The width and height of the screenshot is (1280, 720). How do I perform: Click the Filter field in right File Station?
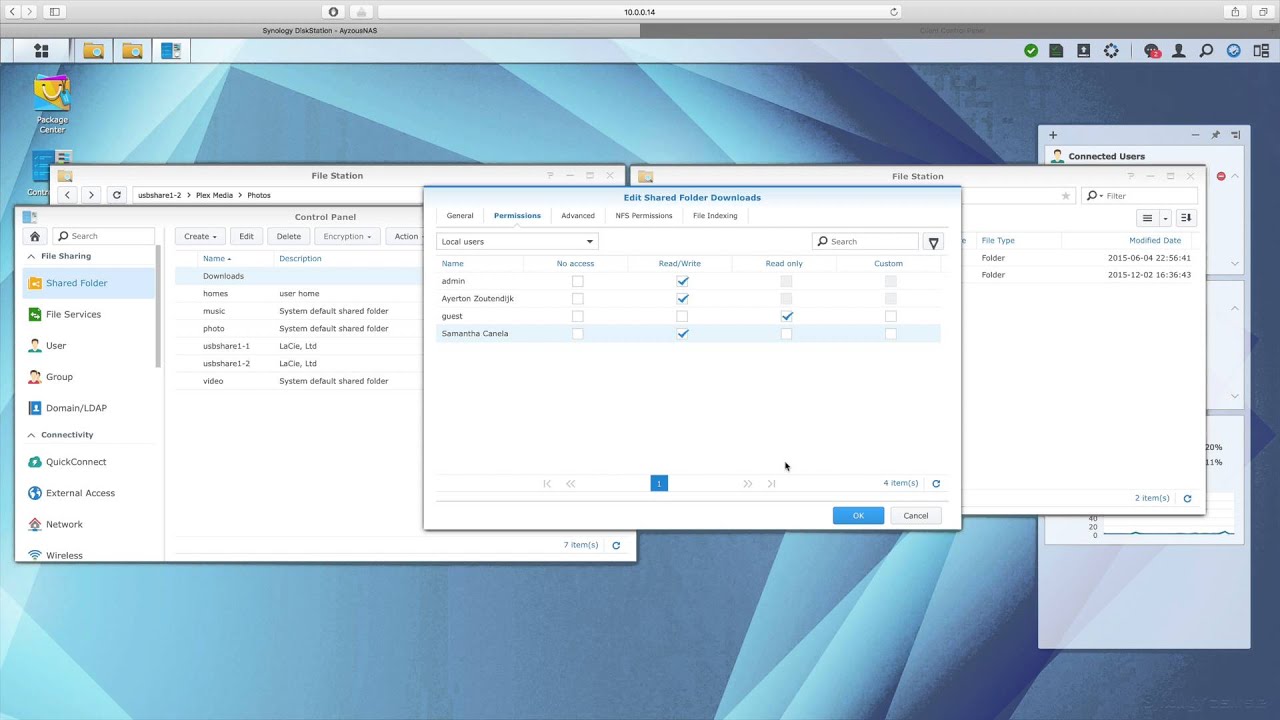[1140, 196]
